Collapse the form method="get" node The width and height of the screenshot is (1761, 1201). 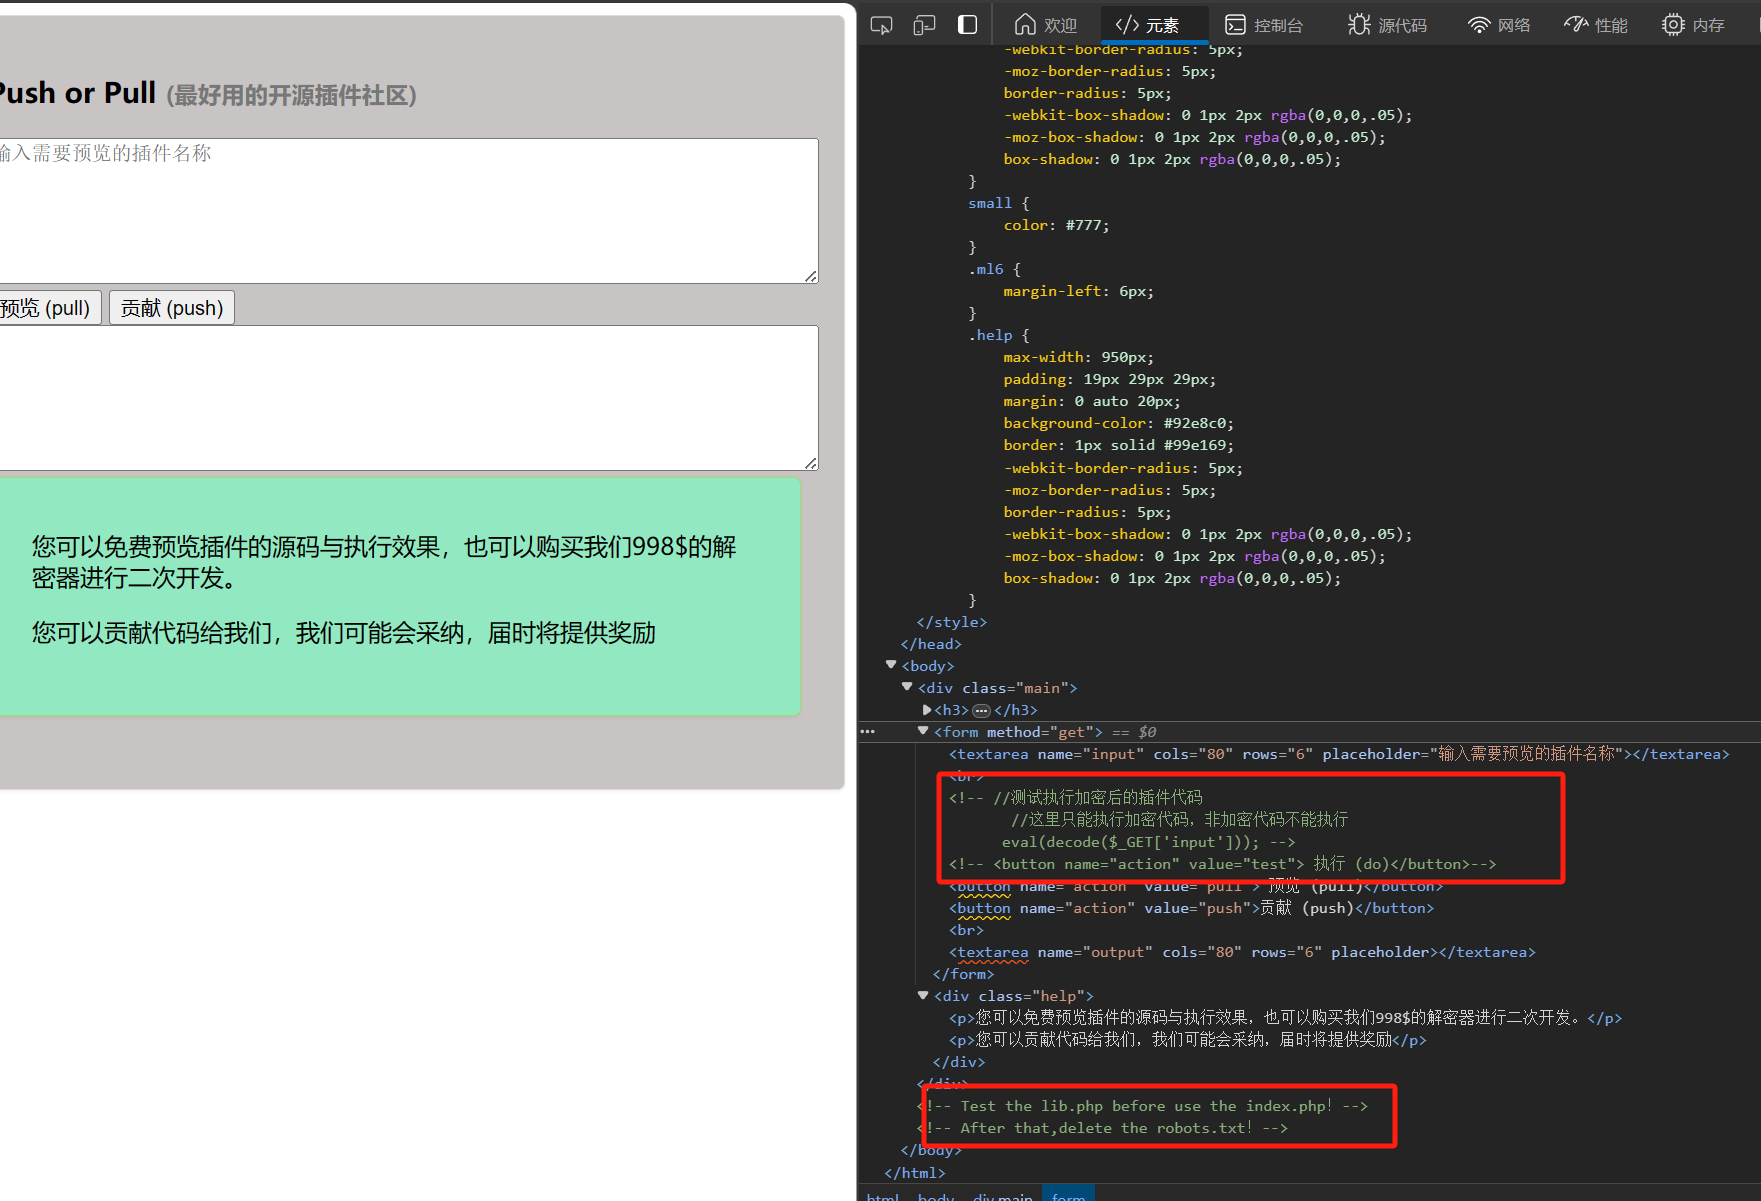[923, 731]
